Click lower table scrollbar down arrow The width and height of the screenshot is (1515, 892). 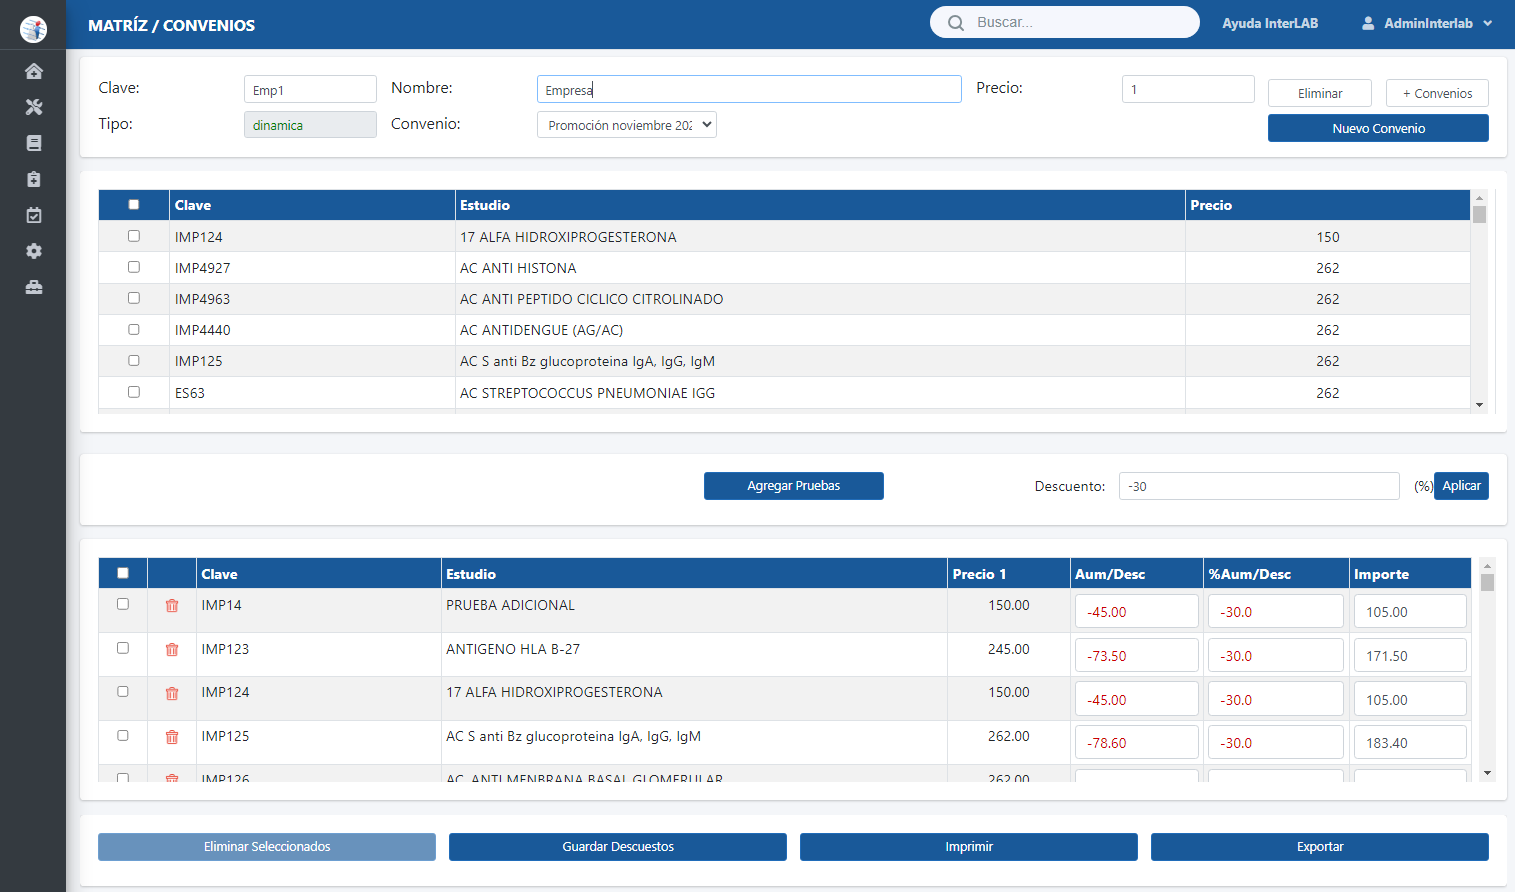(1487, 773)
